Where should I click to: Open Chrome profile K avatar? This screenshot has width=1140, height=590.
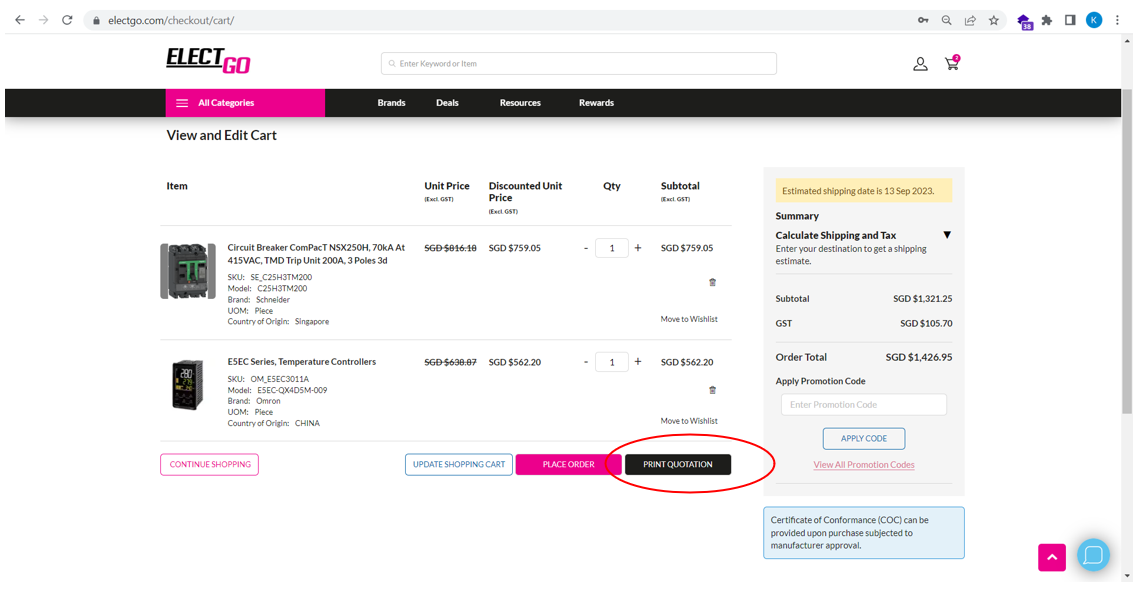point(1094,20)
